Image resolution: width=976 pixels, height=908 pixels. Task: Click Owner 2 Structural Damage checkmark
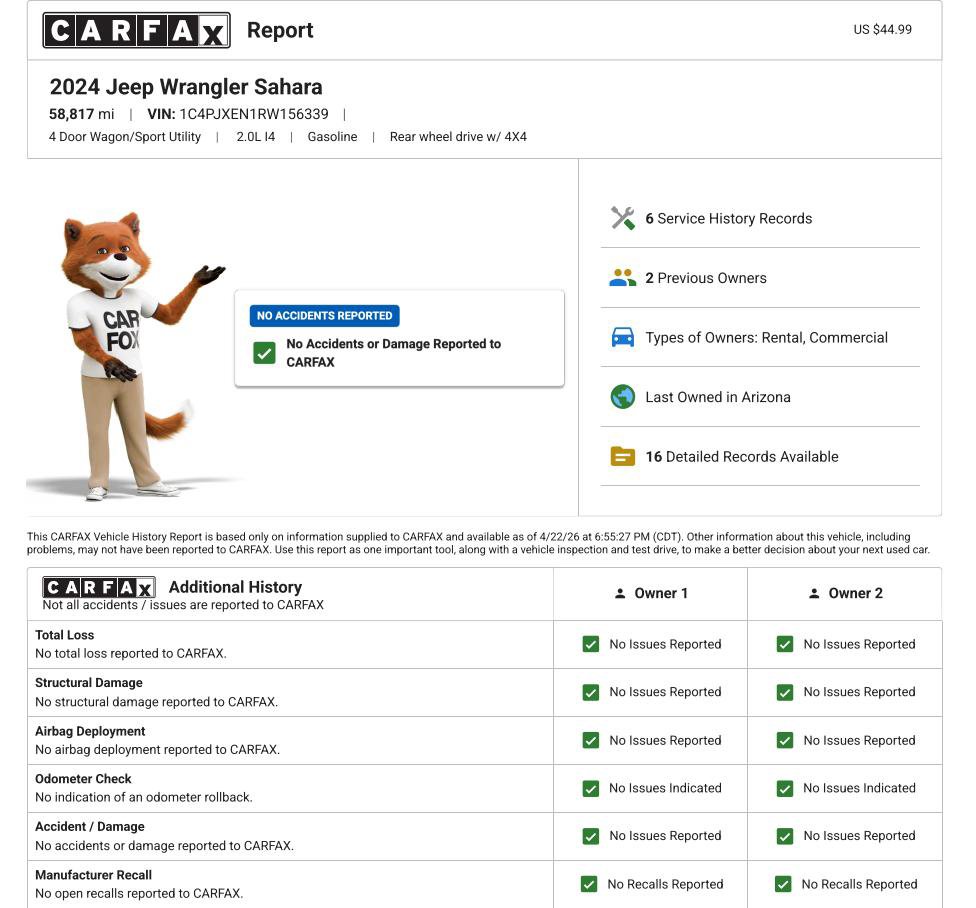[x=785, y=692]
